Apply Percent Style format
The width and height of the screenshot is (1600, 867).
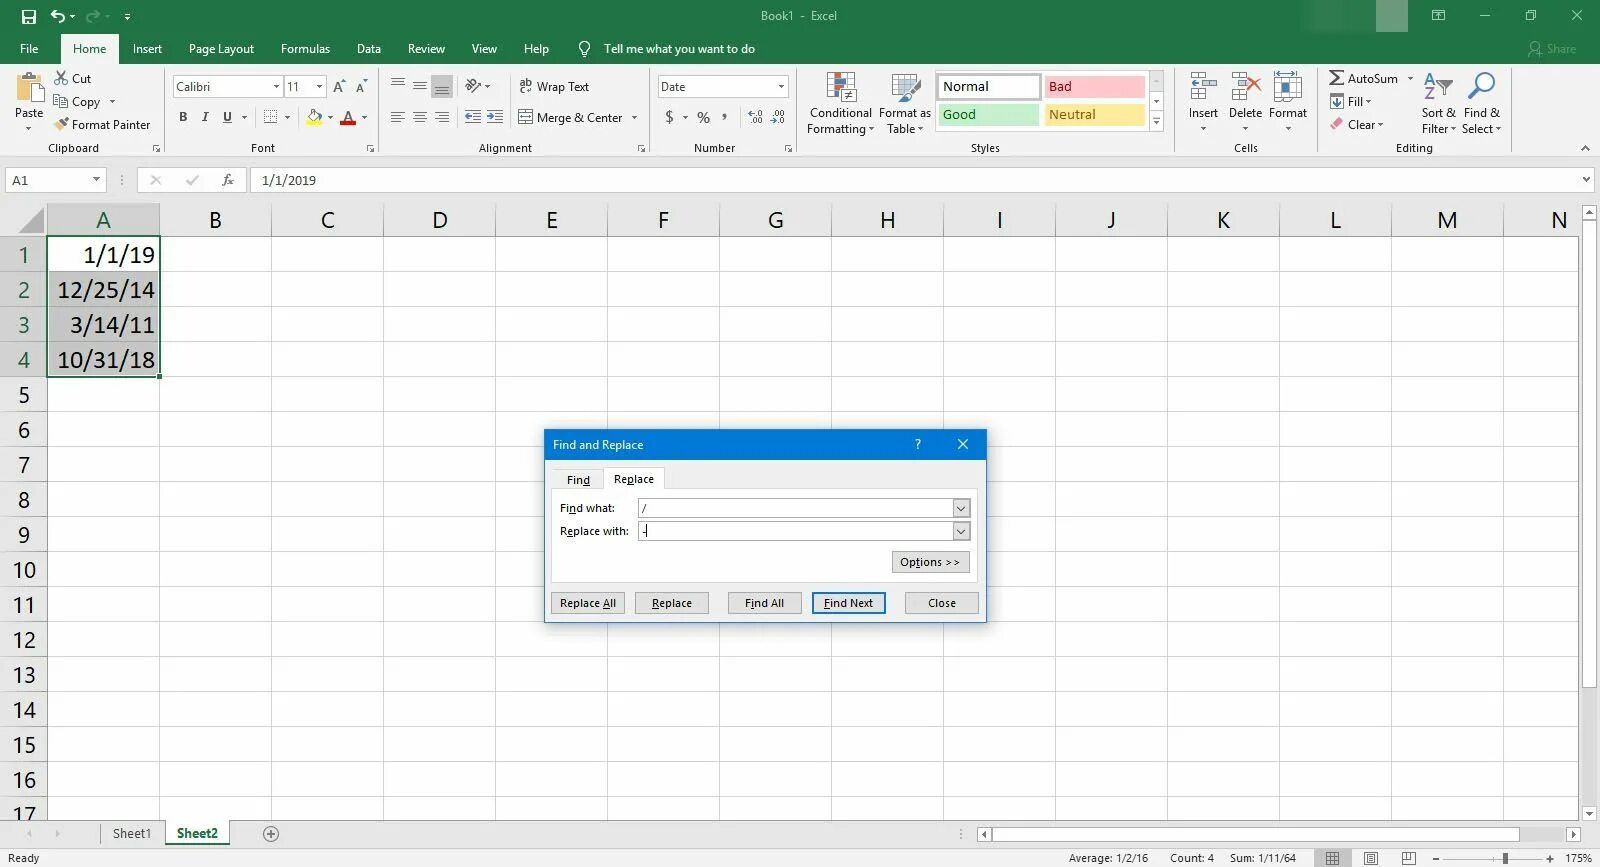[x=703, y=117]
